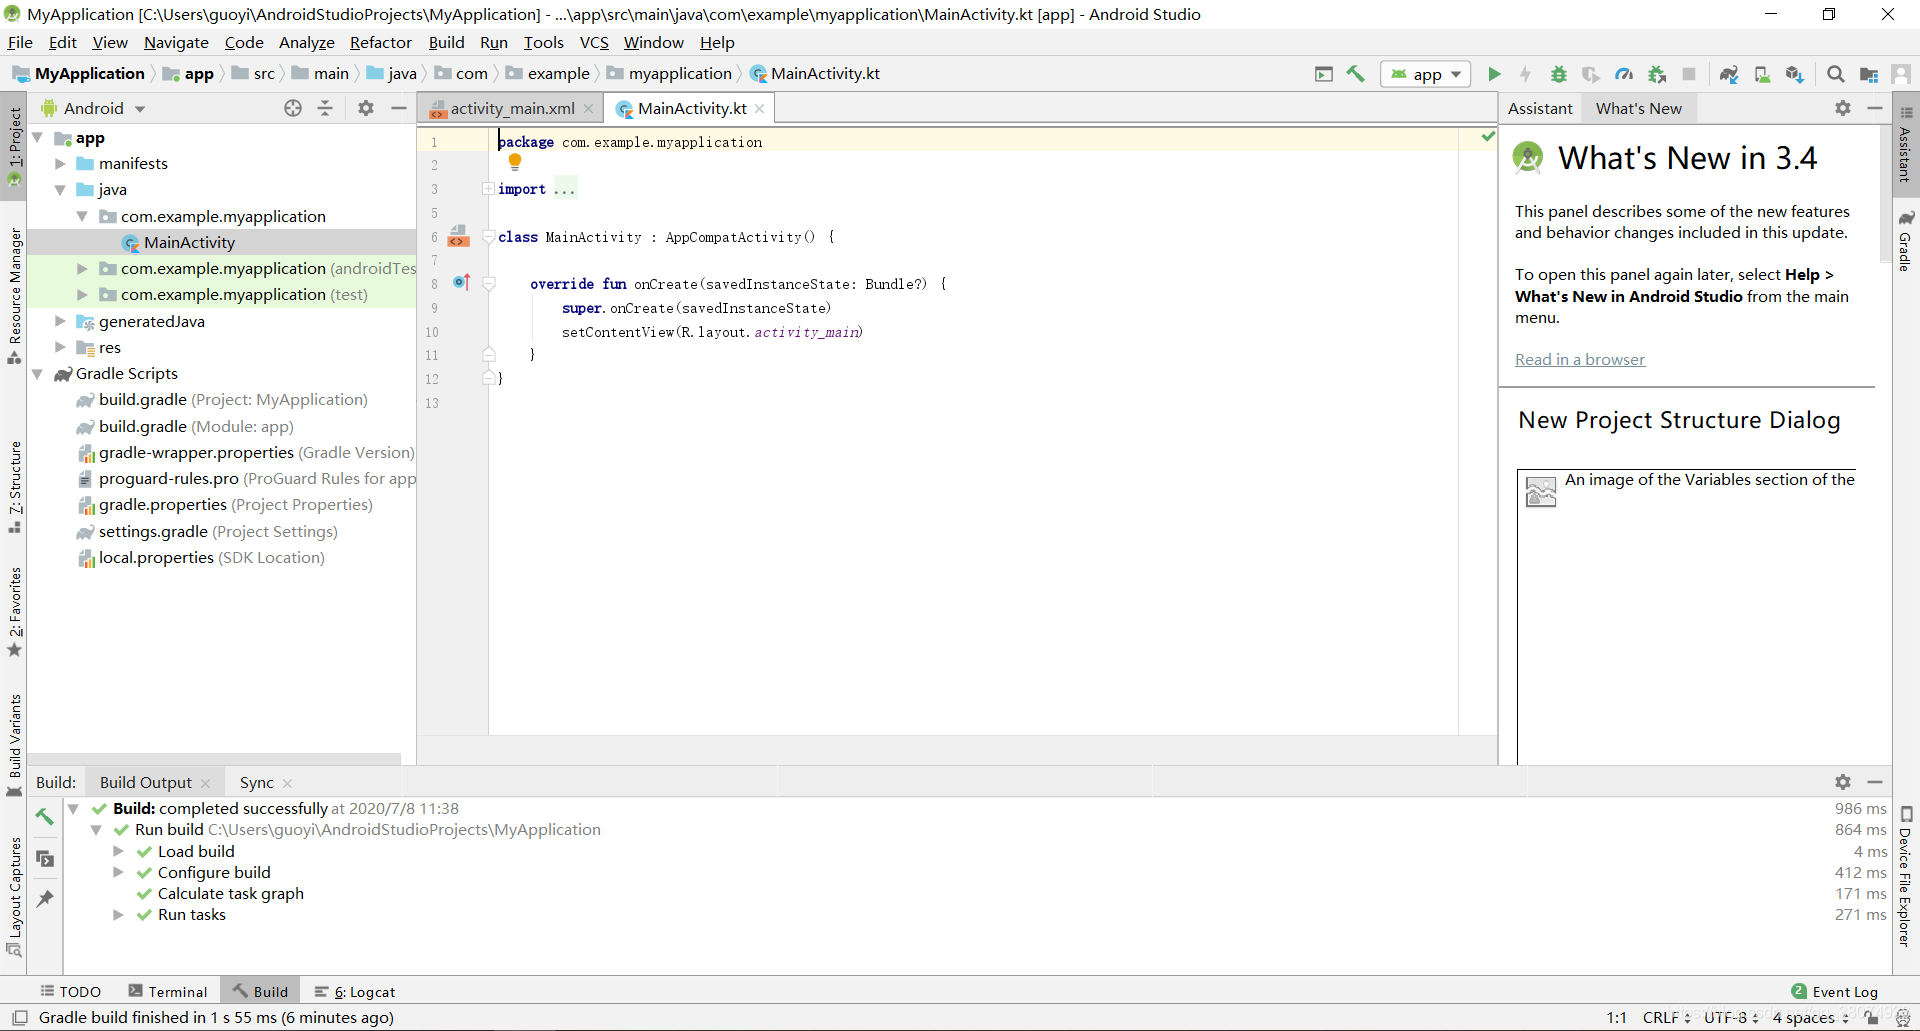Toggle the Layout Captures tool window

[14, 896]
